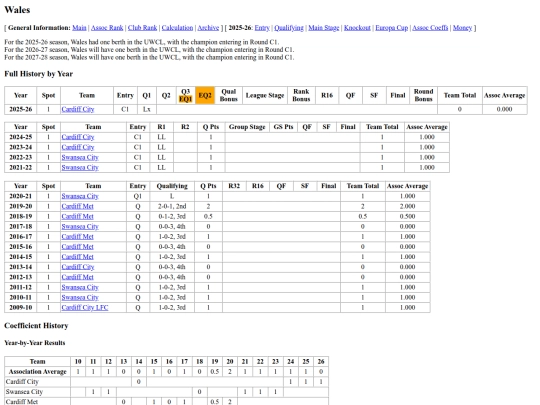The height and width of the screenshot is (405, 540).
Task: Click the Round Bonus column header
Action: [x=423, y=95]
